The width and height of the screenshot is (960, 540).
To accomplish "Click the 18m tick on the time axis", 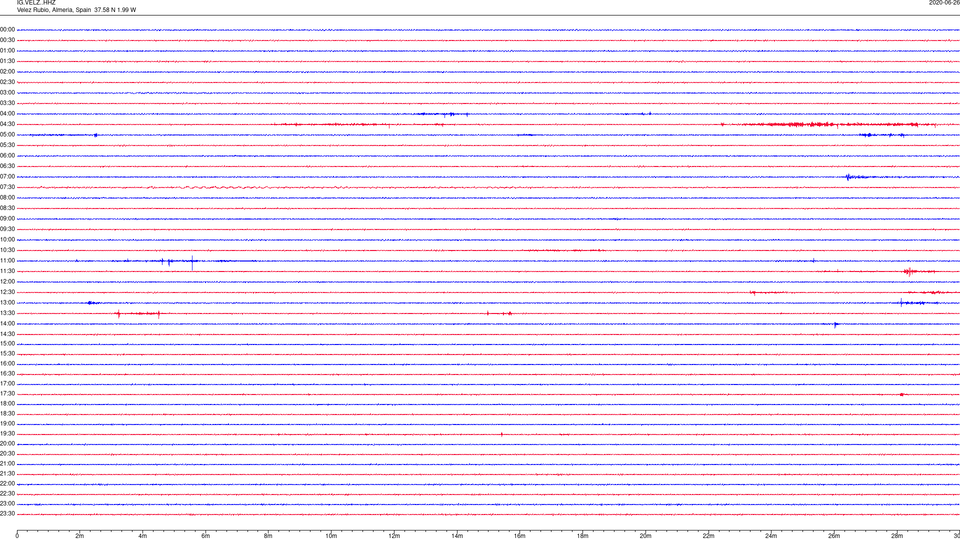I will 583,536.
